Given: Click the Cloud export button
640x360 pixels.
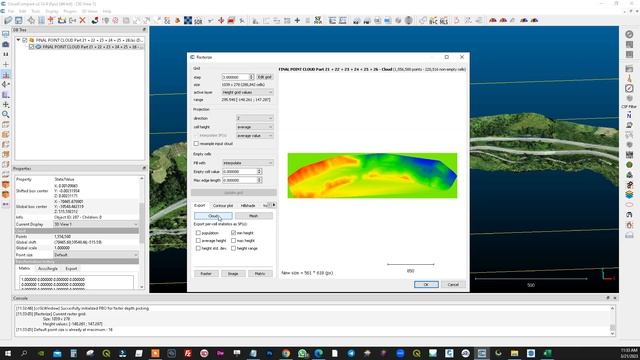Looking at the screenshot, I should click(x=213, y=216).
